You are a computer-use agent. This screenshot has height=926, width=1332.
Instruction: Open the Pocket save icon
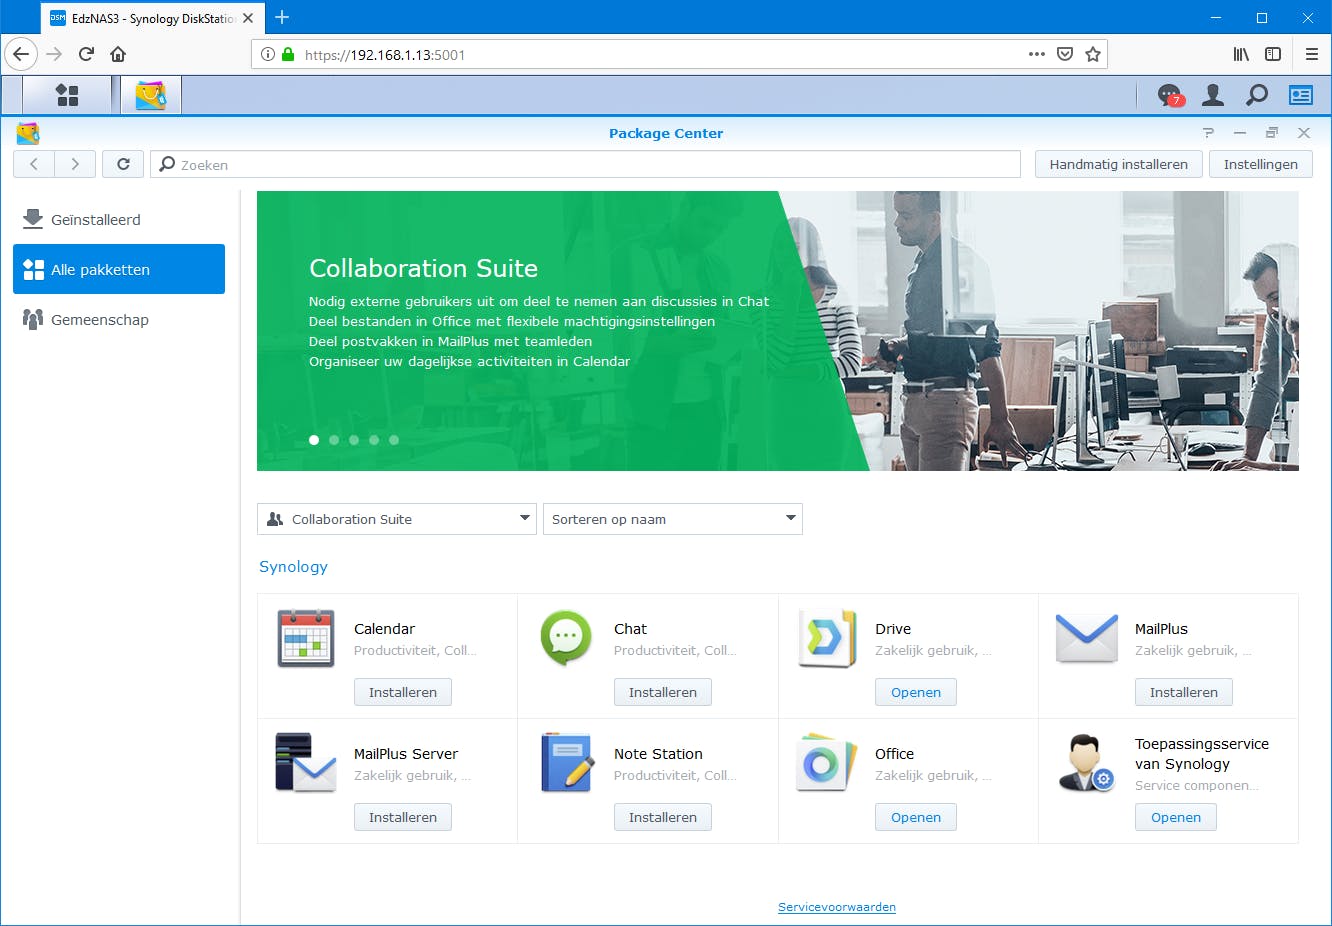coord(1065,54)
